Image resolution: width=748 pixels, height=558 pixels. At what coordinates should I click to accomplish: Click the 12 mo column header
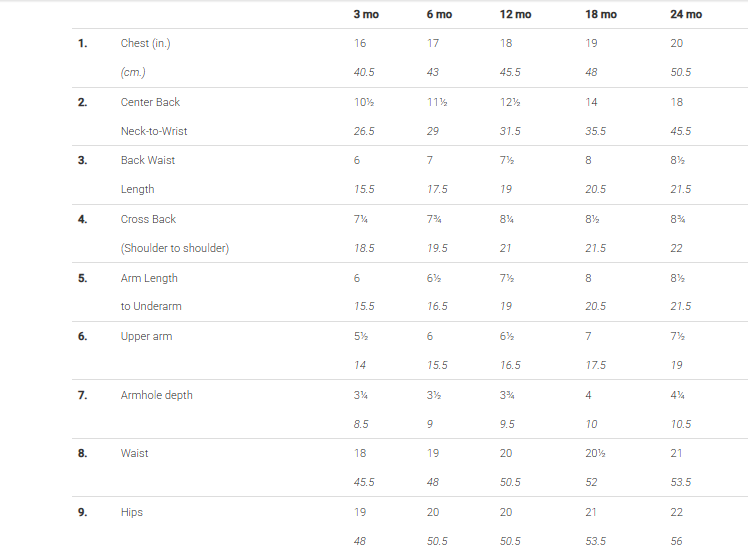click(515, 14)
